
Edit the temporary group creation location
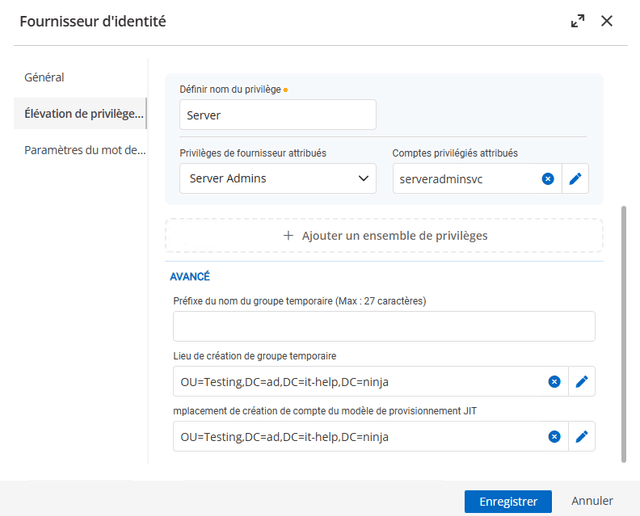click(581, 382)
